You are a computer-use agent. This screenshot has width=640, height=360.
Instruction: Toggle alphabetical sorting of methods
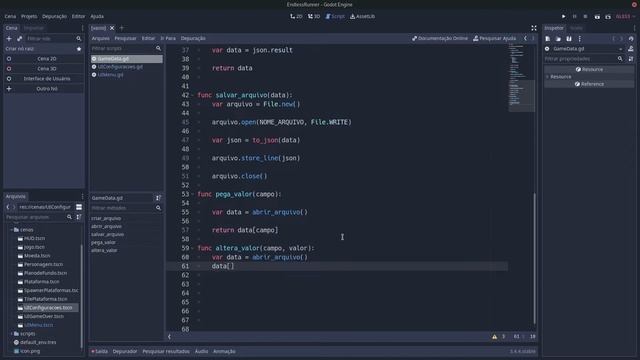point(158,198)
